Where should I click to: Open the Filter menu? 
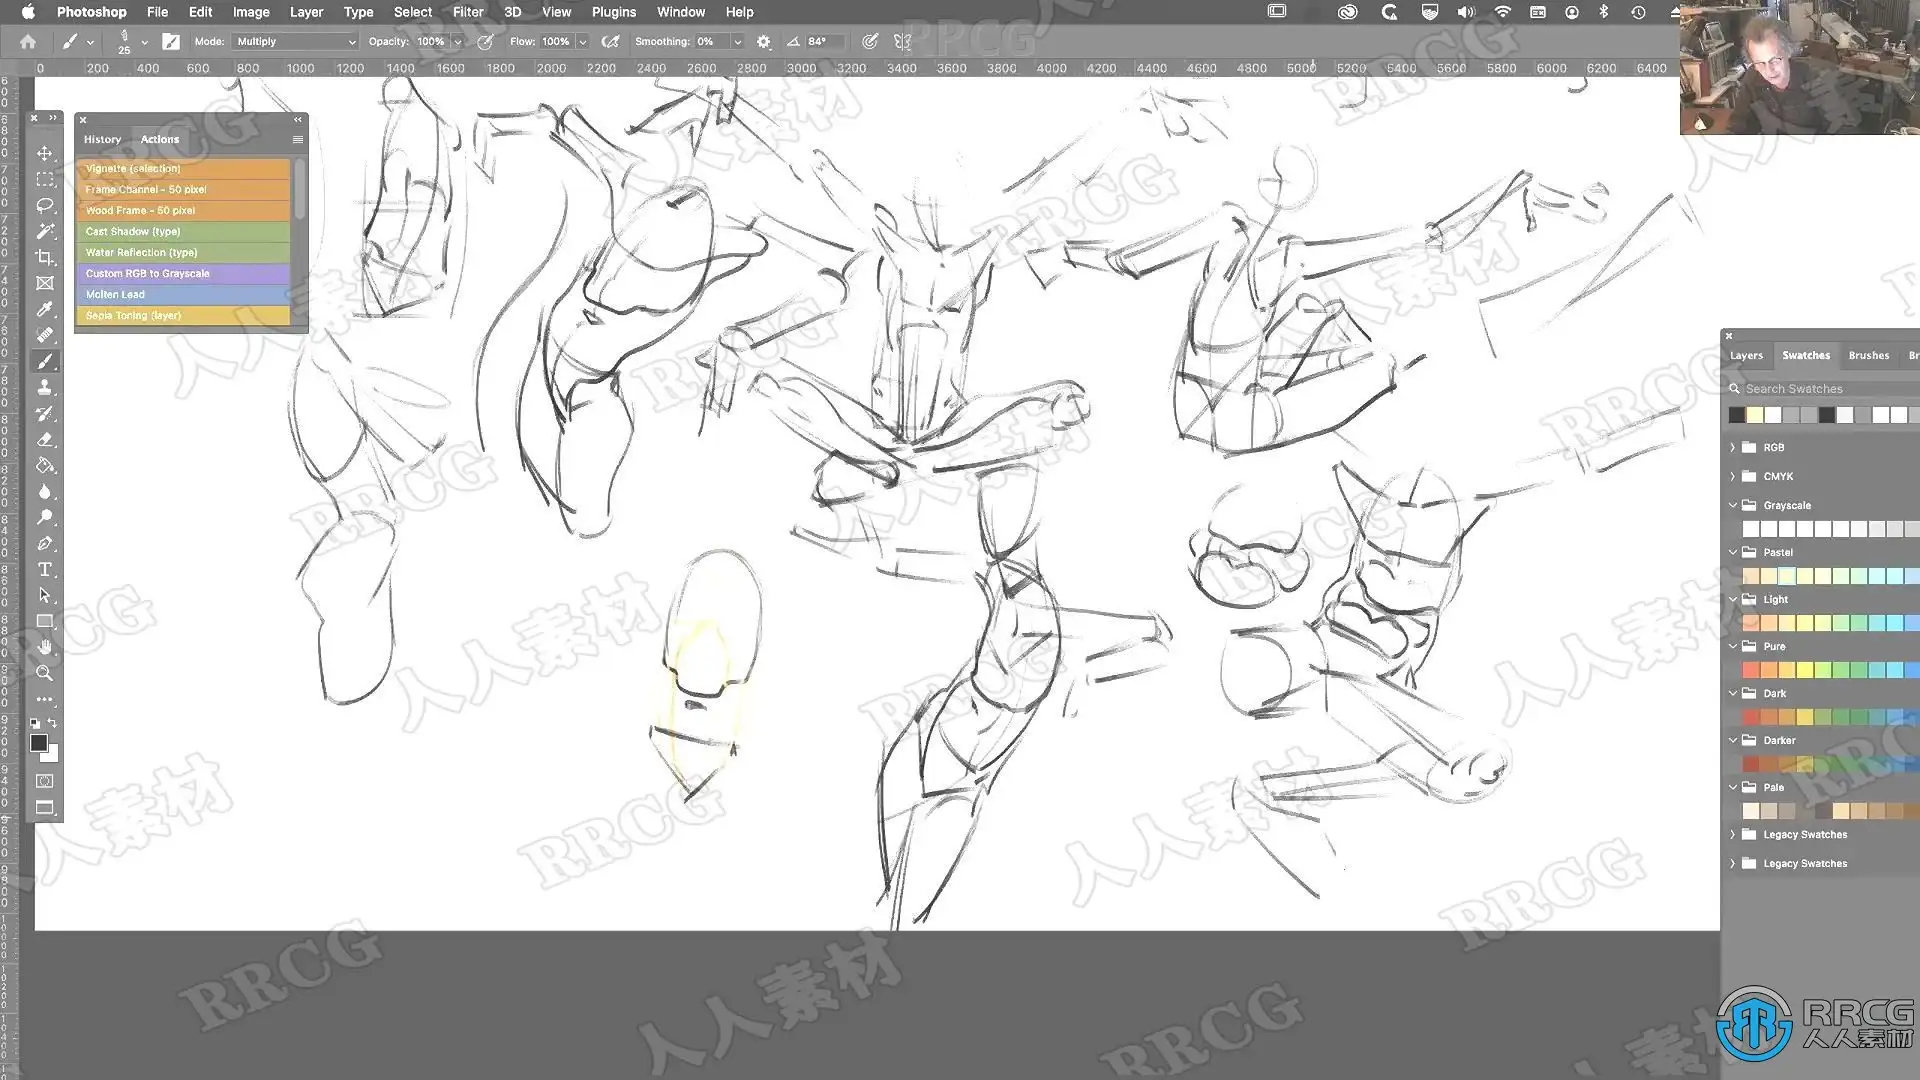click(x=467, y=12)
